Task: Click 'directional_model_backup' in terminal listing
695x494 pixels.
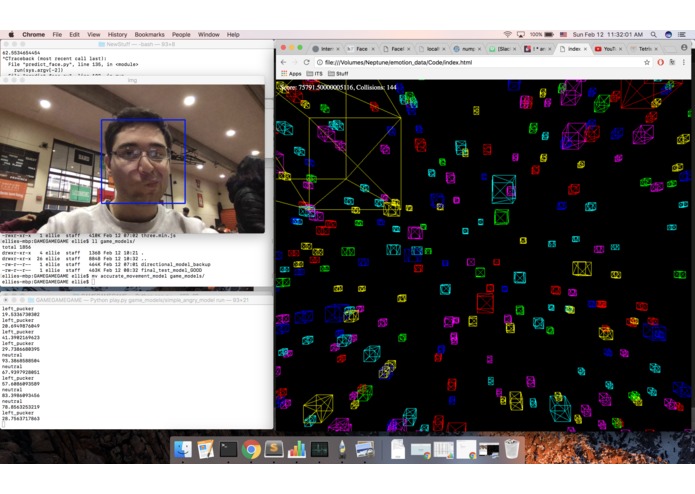Action: tap(175, 264)
